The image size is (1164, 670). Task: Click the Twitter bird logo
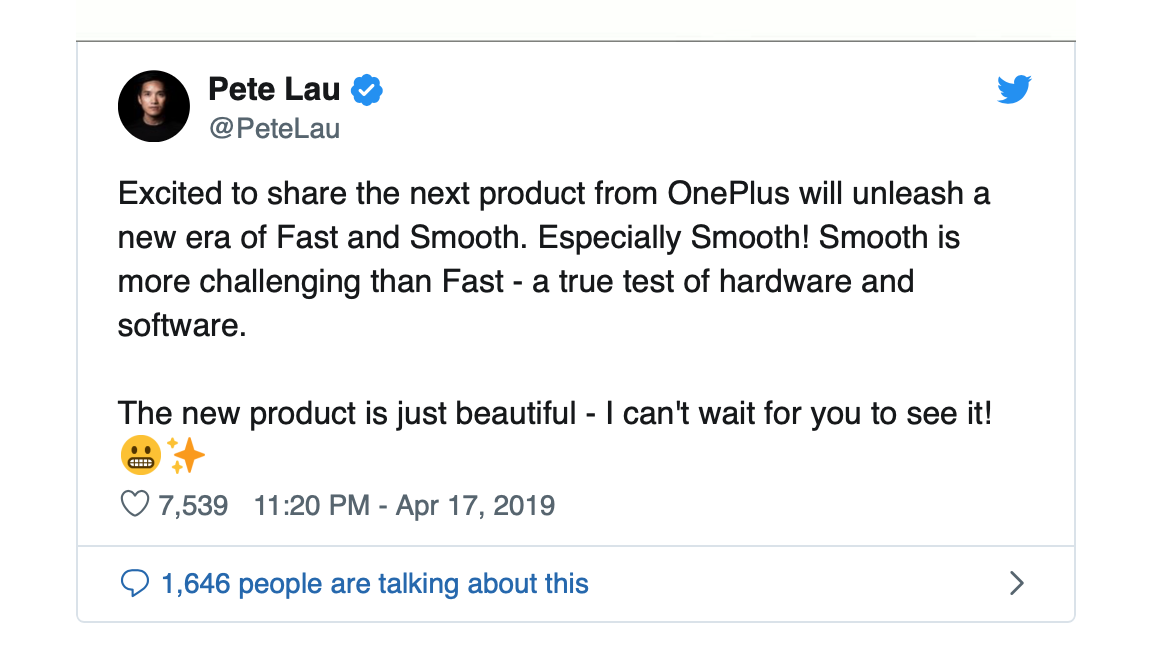(1014, 89)
